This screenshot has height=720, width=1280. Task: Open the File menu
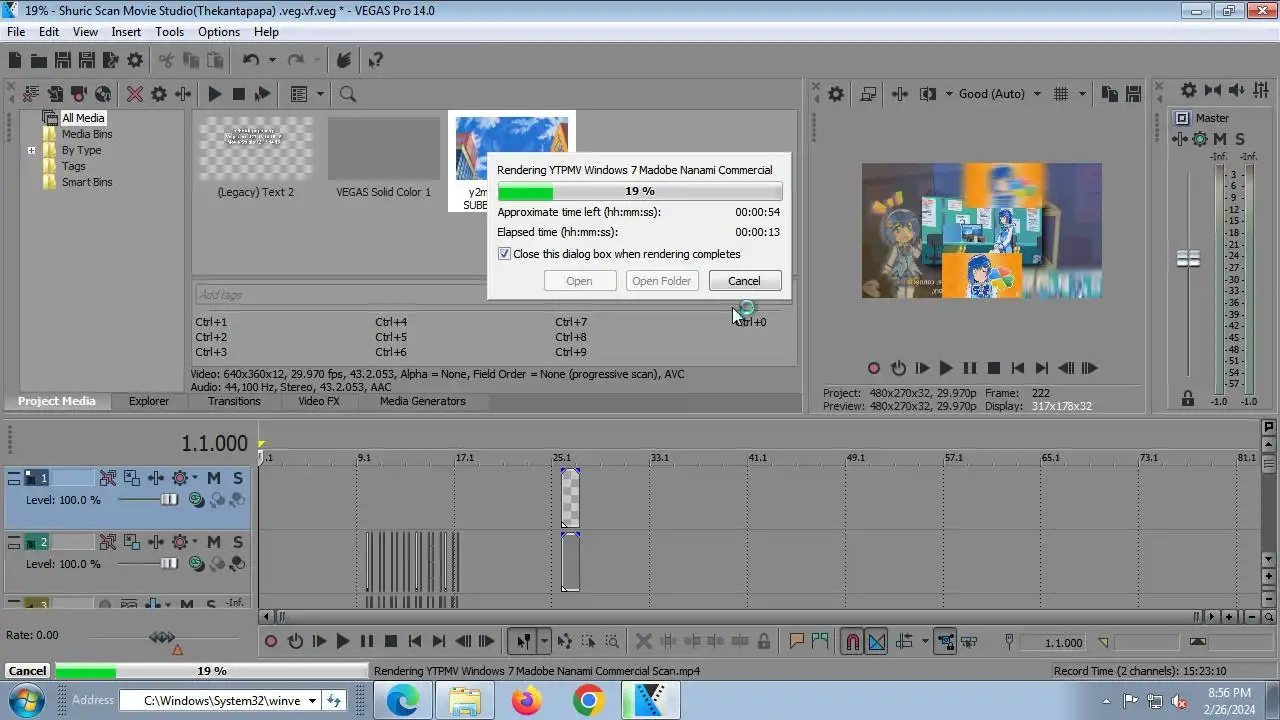point(16,32)
